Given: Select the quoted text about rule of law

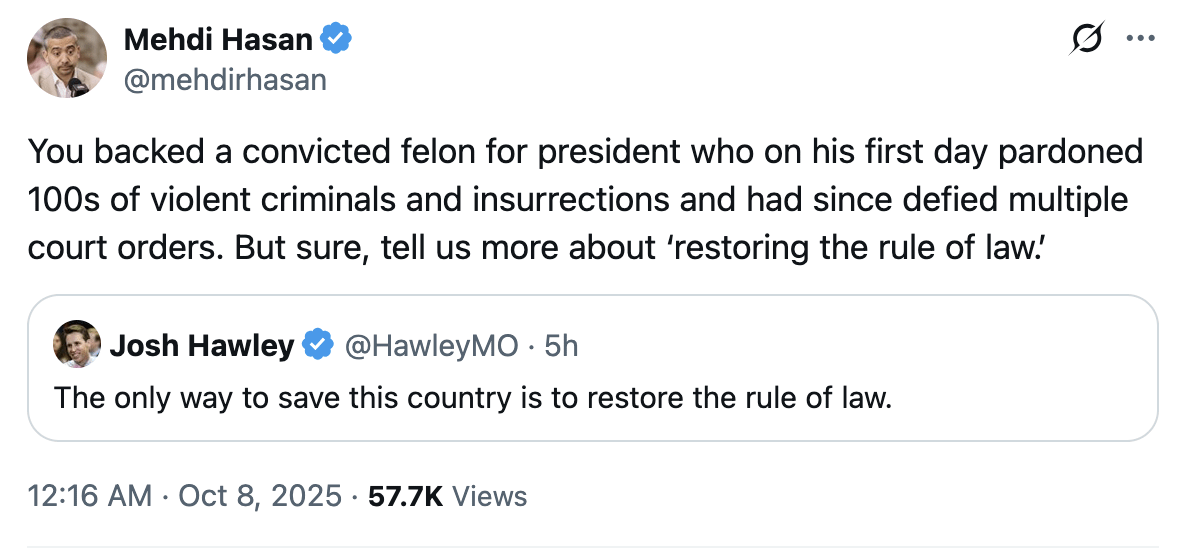Looking at the screenshot, I should (471, 397).
